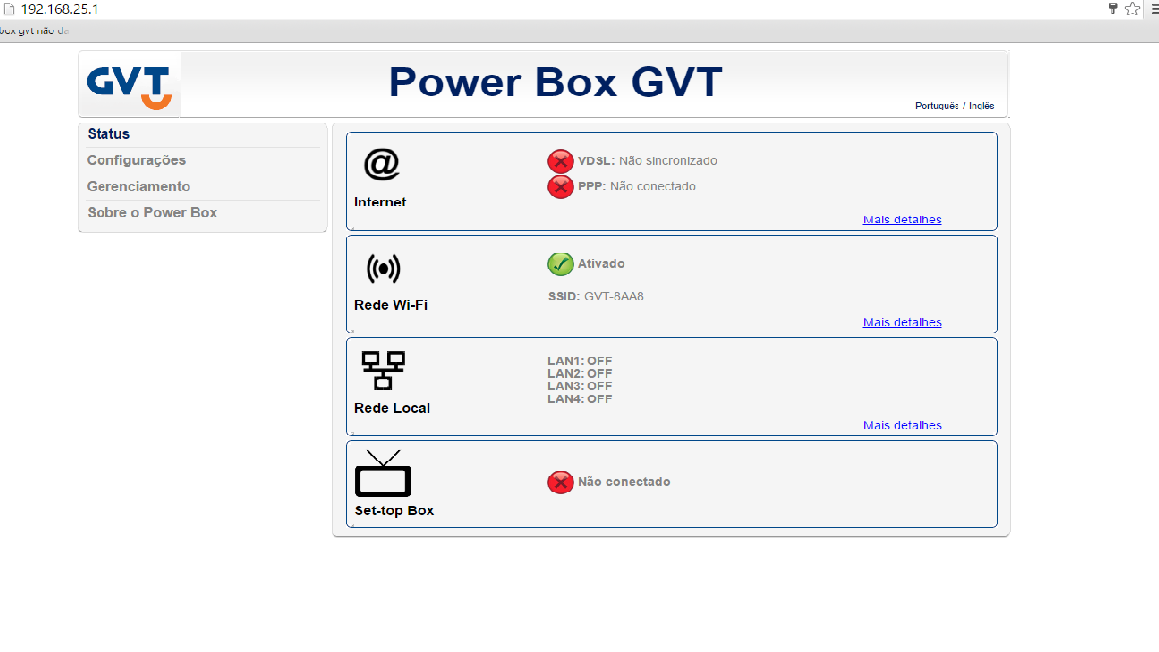This screenshot has width=1159, height=652.
Task: Select the Status menu item
Action: 109,134
